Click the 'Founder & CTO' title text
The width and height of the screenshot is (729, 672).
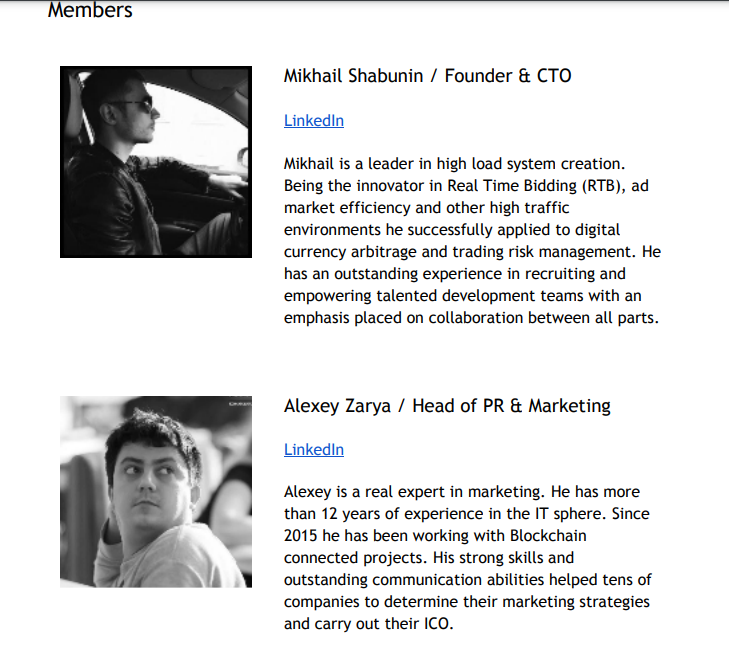[x=508, y=76]
